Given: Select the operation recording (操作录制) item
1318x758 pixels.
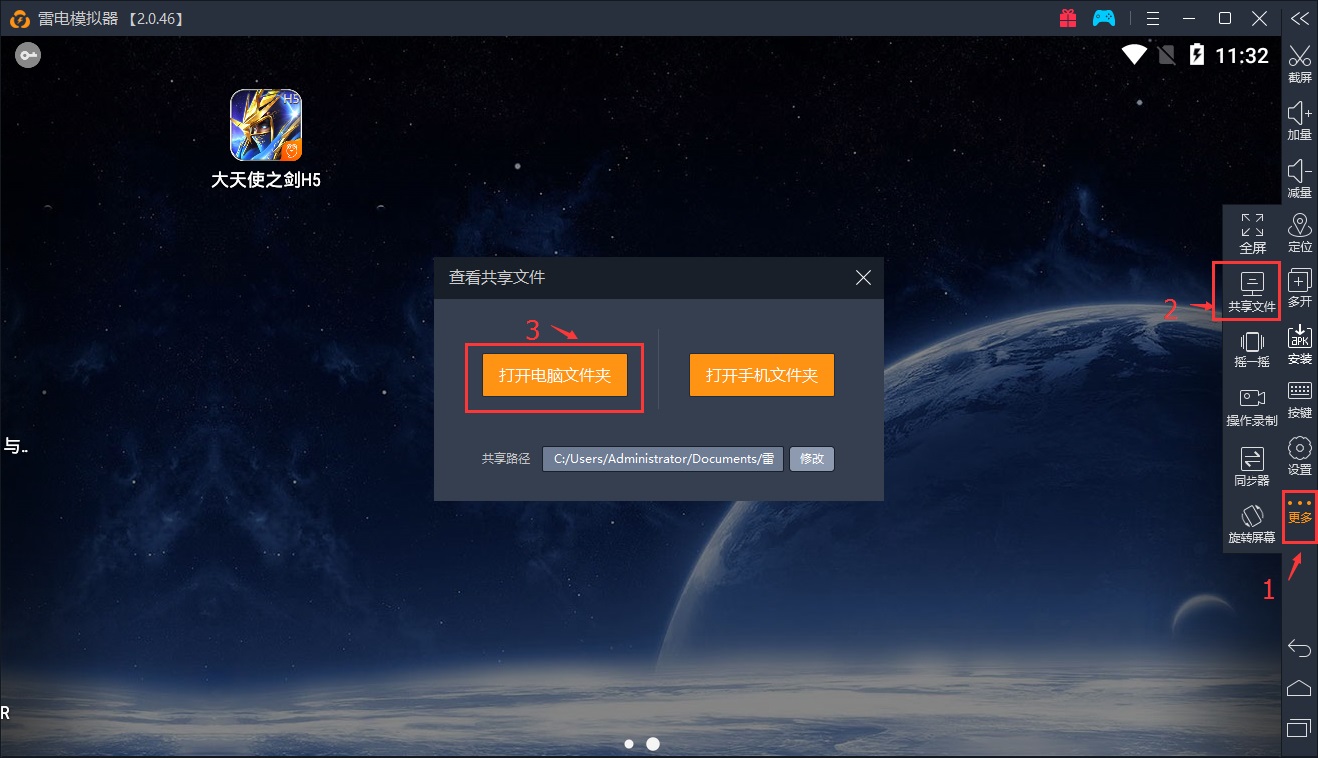Looking at the screenshot, I should pyautogui.click(x=1252, y=406).
